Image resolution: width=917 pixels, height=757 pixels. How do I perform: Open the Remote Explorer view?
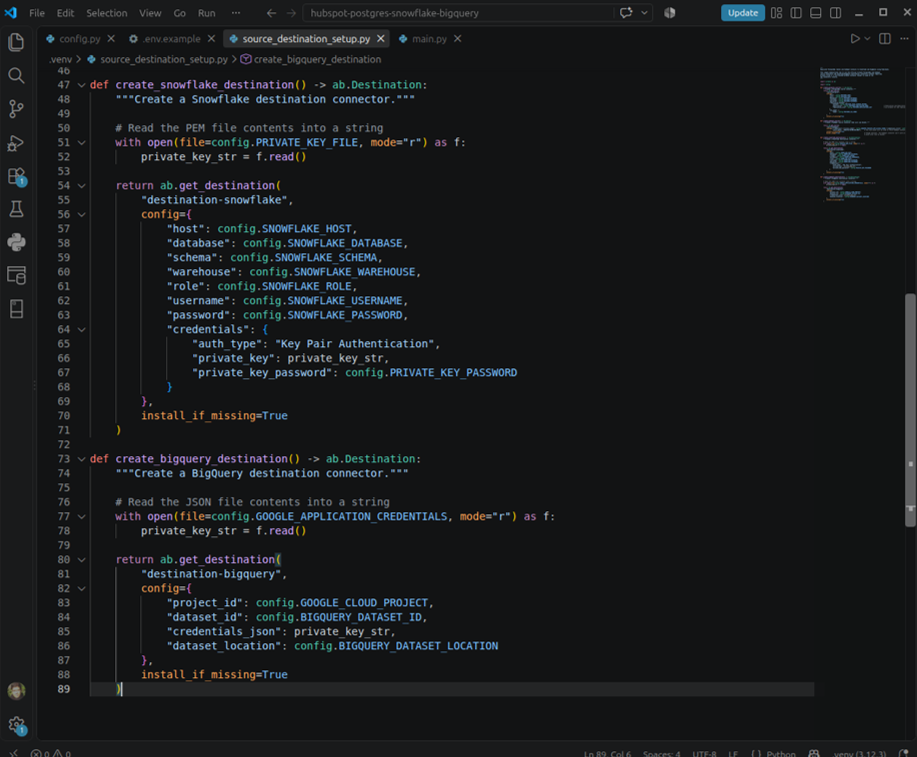pos(16,275)
